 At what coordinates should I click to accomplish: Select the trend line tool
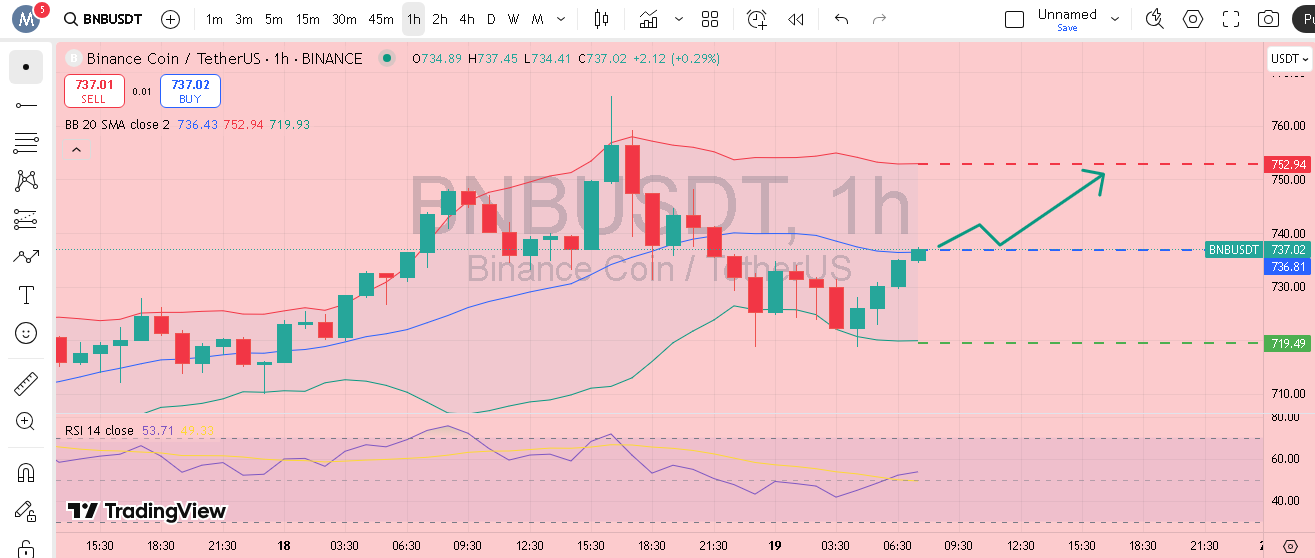coord(26,105)
